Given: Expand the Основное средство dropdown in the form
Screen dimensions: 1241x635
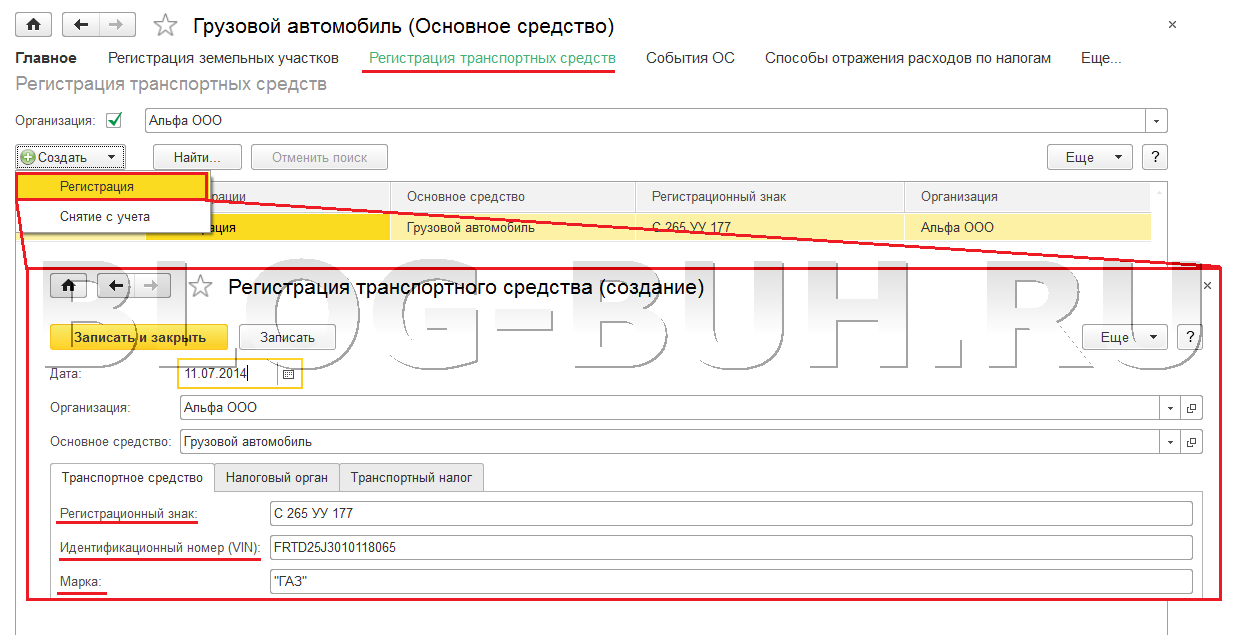Looking at the screenshot, I should [1169, 441].
